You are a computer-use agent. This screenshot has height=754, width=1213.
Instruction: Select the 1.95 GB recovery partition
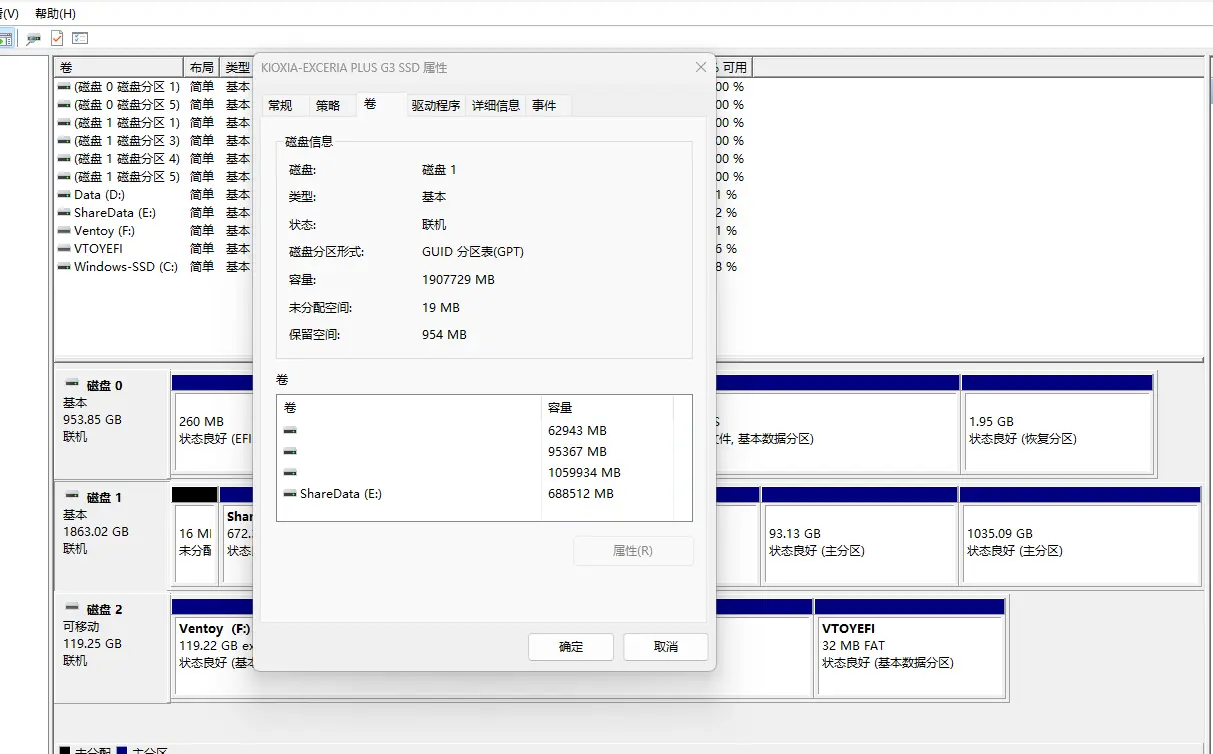[x=1057, y=430]
